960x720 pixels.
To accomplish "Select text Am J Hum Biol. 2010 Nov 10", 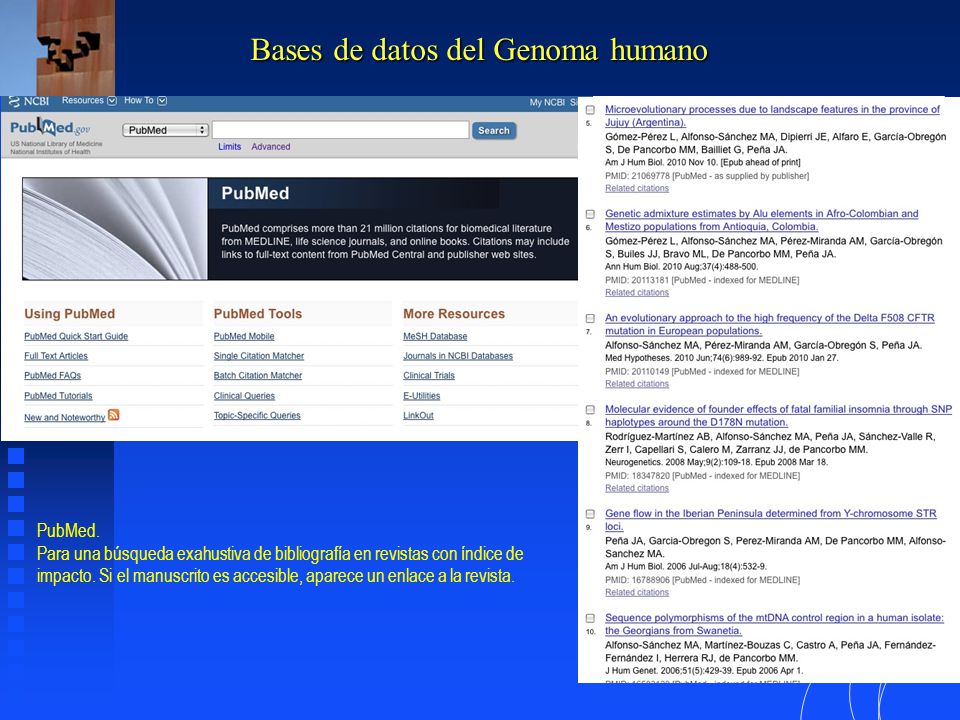I will pos(661,163).
